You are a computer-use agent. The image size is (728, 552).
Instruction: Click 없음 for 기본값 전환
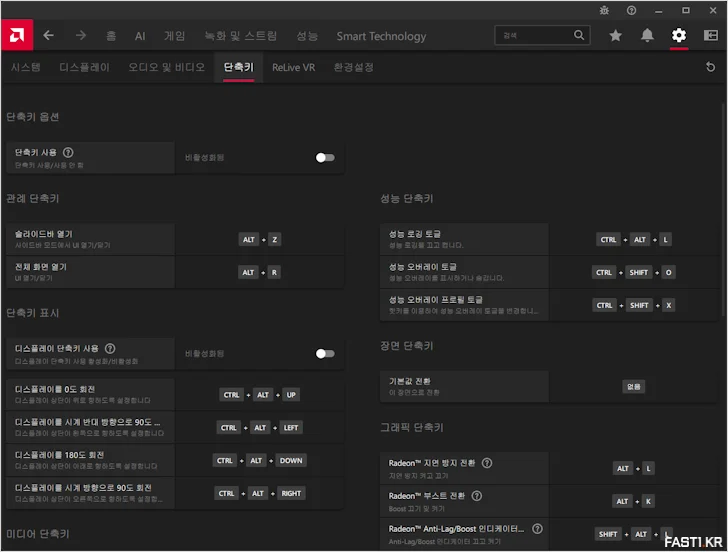[x=633, y=387]
